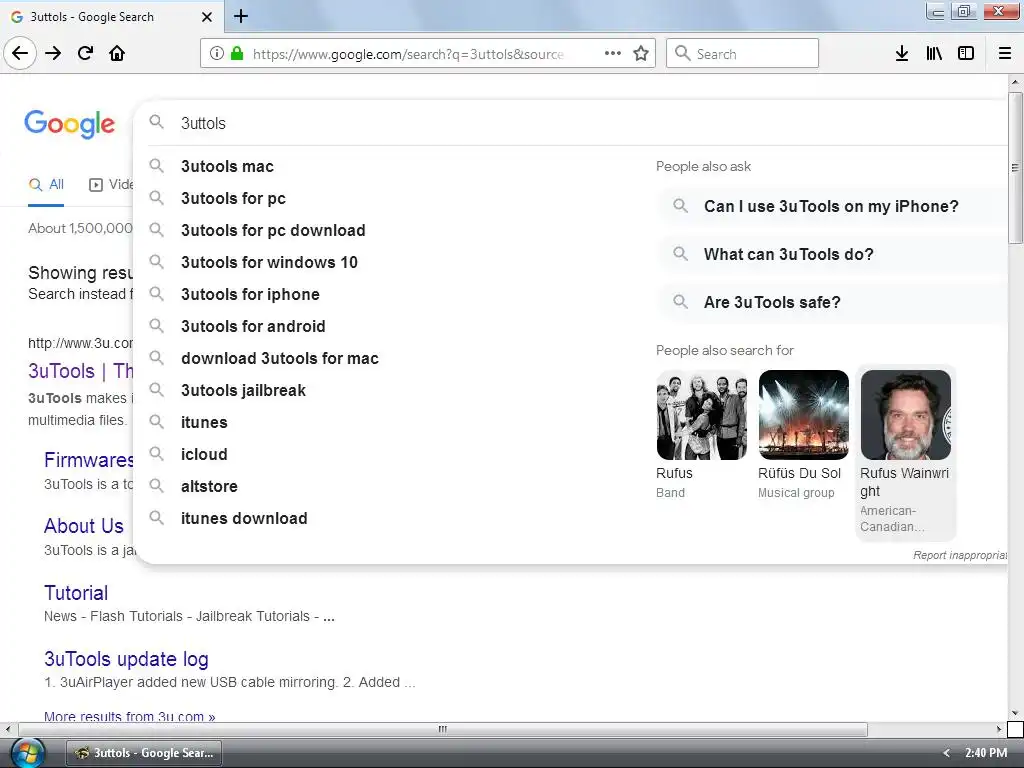
Task: Select the All search tab
Action: click(x=46, y=185)
